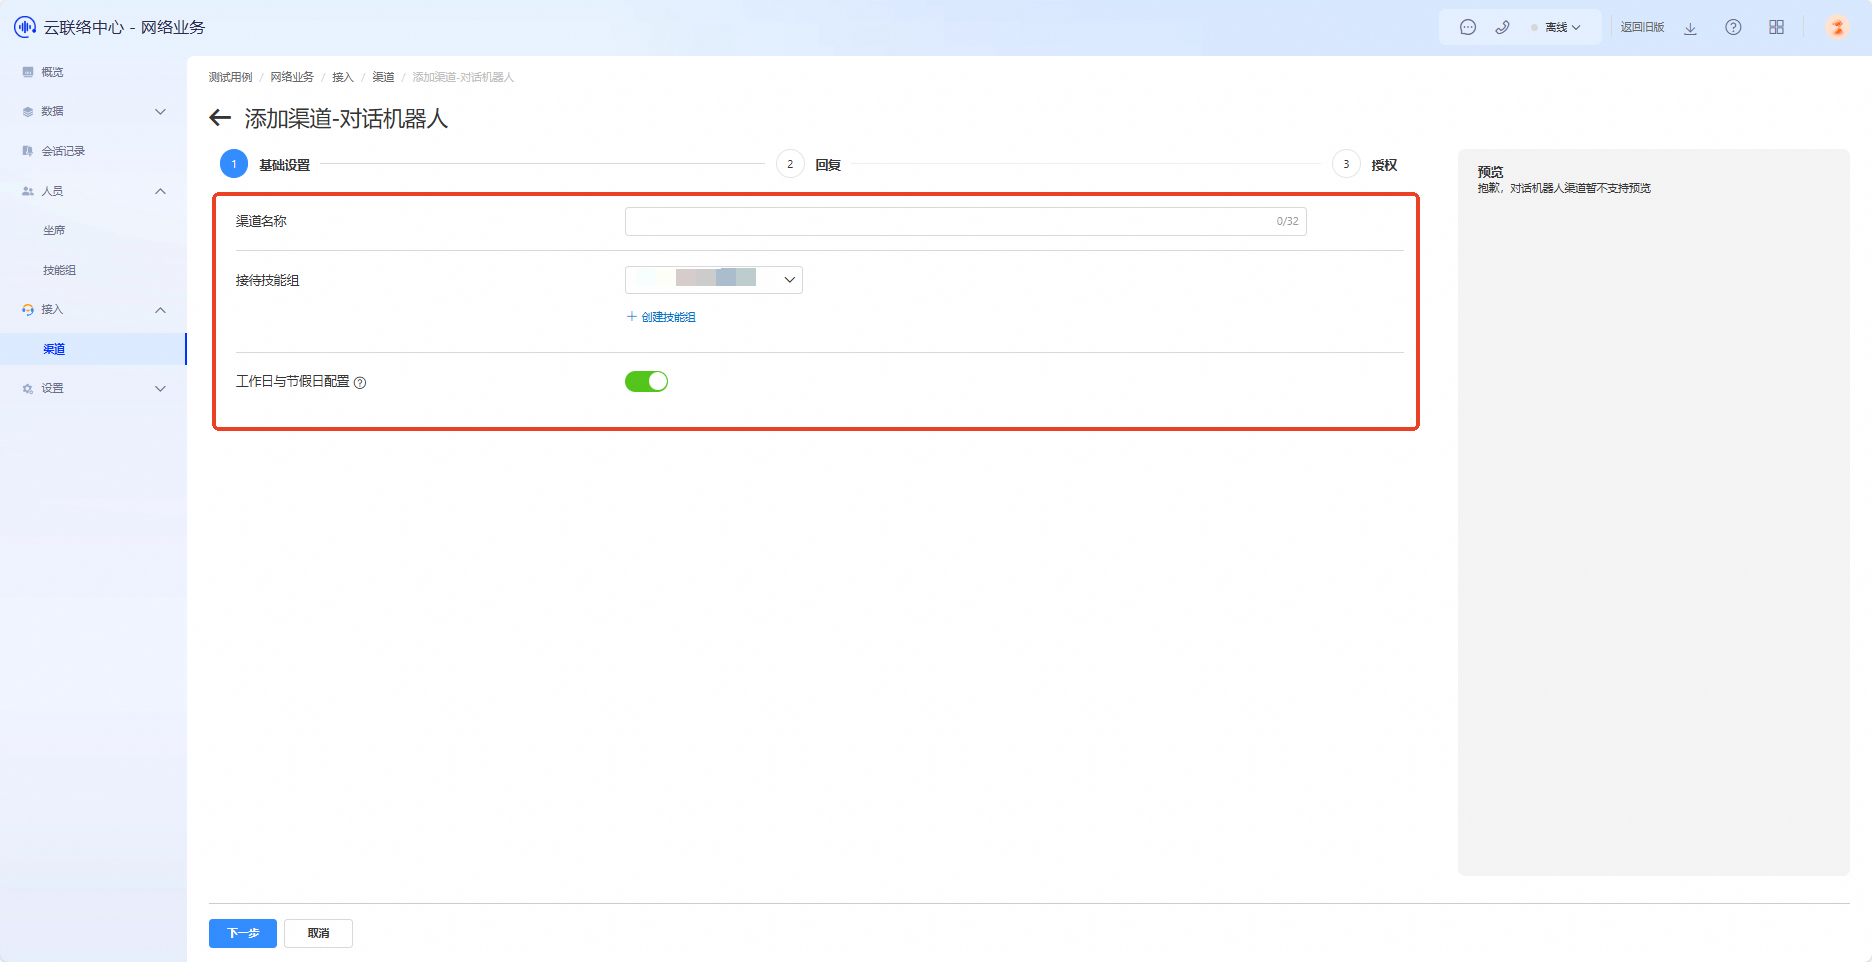
Task: Expand the 数据 sidebar menu chevron
Action: (160, 111)
